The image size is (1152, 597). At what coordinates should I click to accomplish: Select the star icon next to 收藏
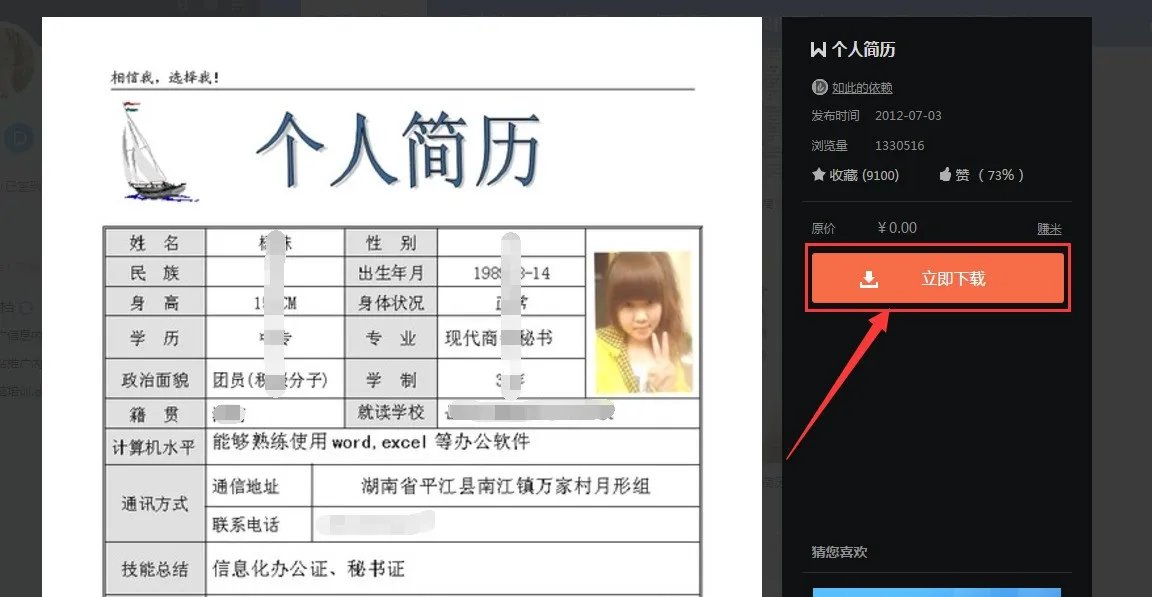818,174
